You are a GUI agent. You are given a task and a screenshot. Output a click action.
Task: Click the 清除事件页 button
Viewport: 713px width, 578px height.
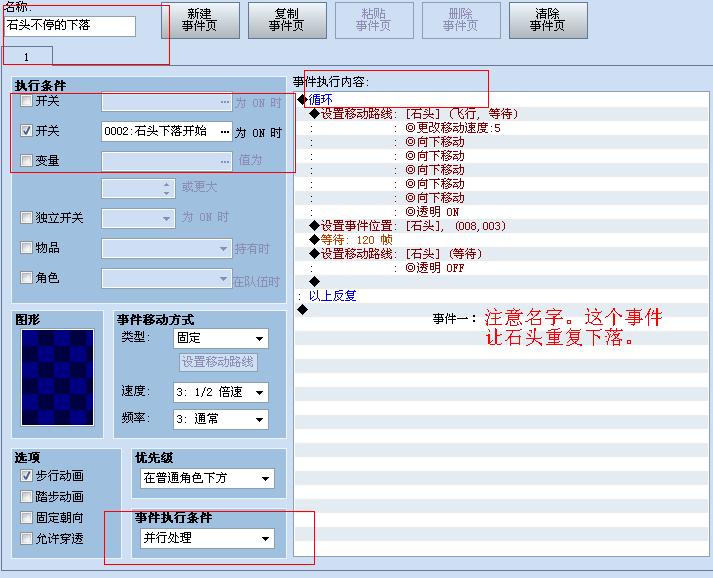point(548,20)
